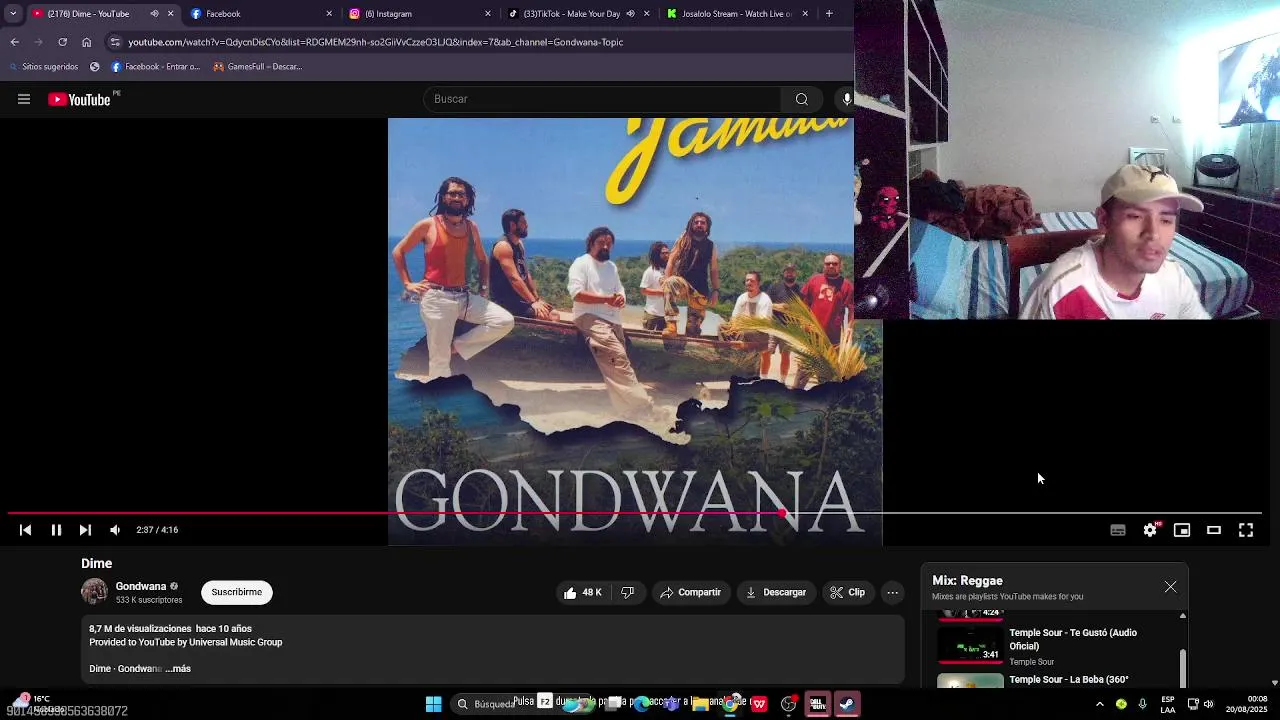This screenshot has width=1280, height=720.
Task: Open the YouTube hamburger guide menu
Action: (x=24, y=99)
